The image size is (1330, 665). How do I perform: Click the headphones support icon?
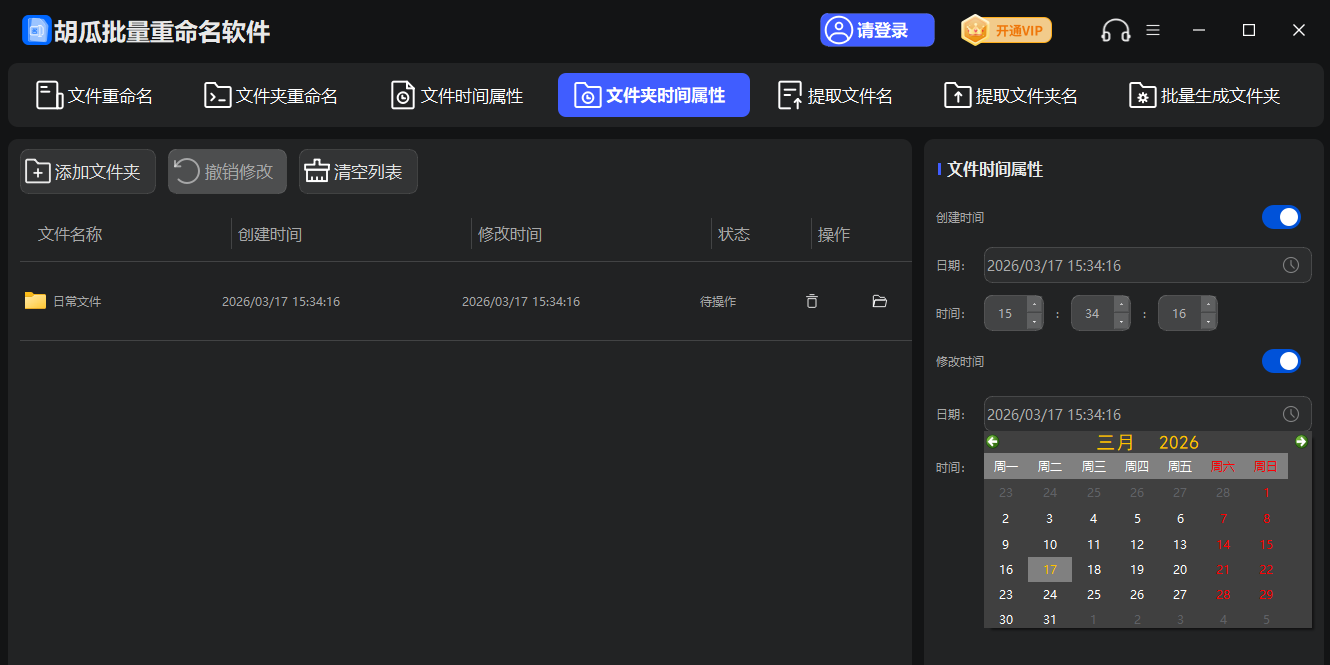[x=1114, y=30]
